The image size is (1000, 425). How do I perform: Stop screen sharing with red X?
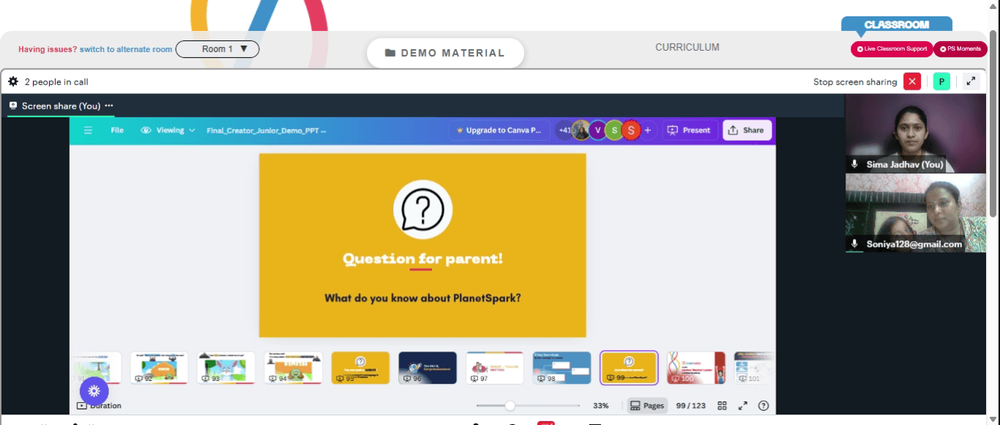(912, 82)
